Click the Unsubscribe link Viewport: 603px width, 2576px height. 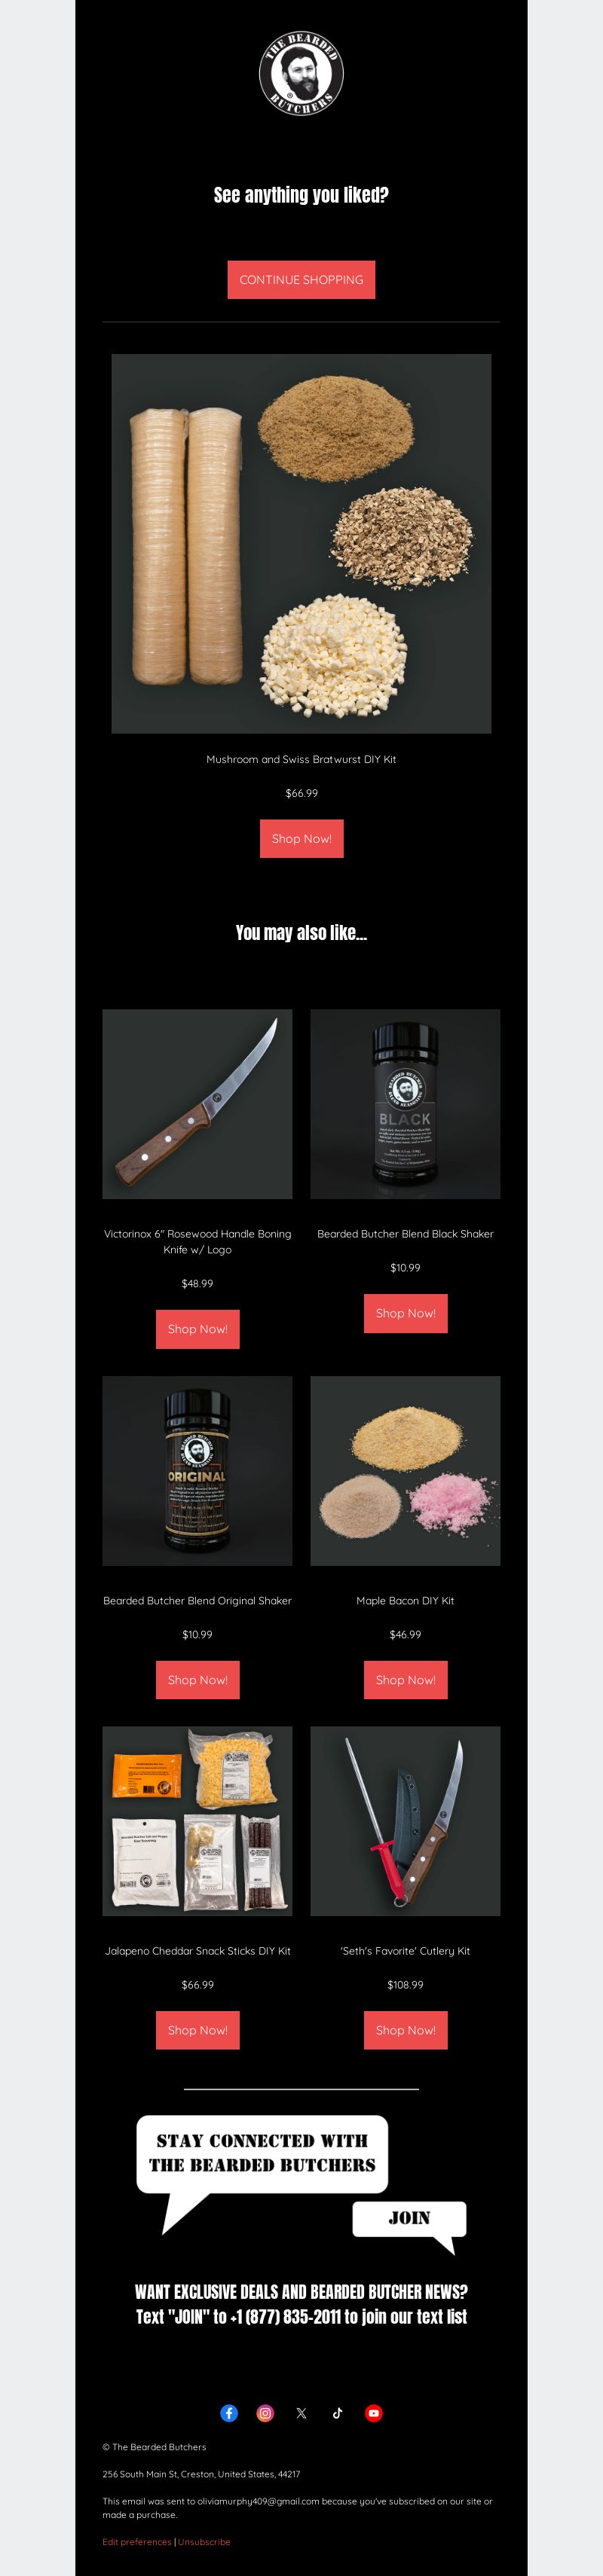(x=204, y=2541)
